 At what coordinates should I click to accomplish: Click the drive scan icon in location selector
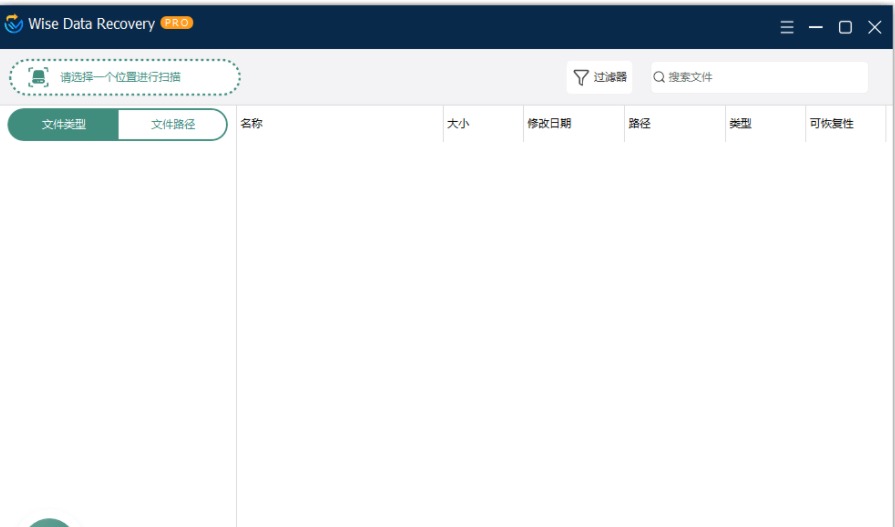38,77
